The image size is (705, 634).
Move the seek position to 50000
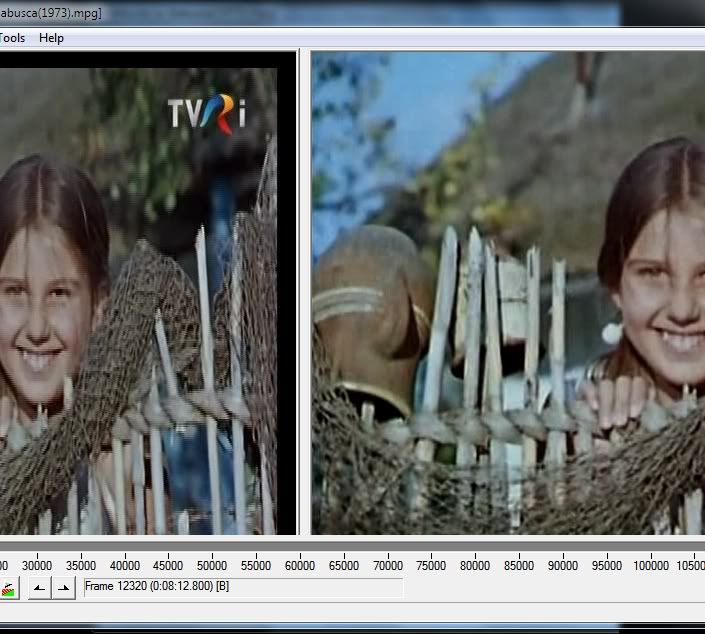pyautogui.click(x=212, y=565)
